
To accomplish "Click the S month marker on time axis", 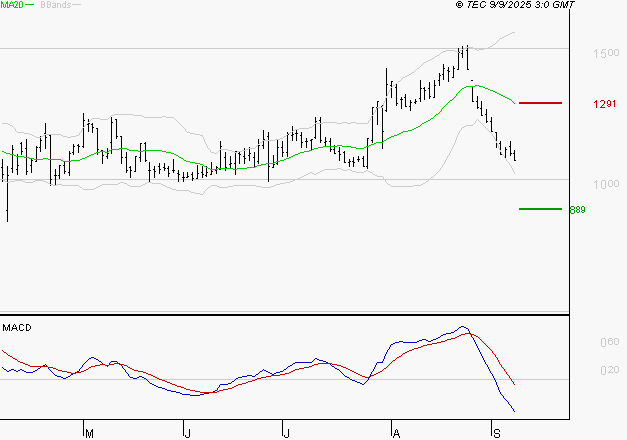I will [x=497, y=434].
